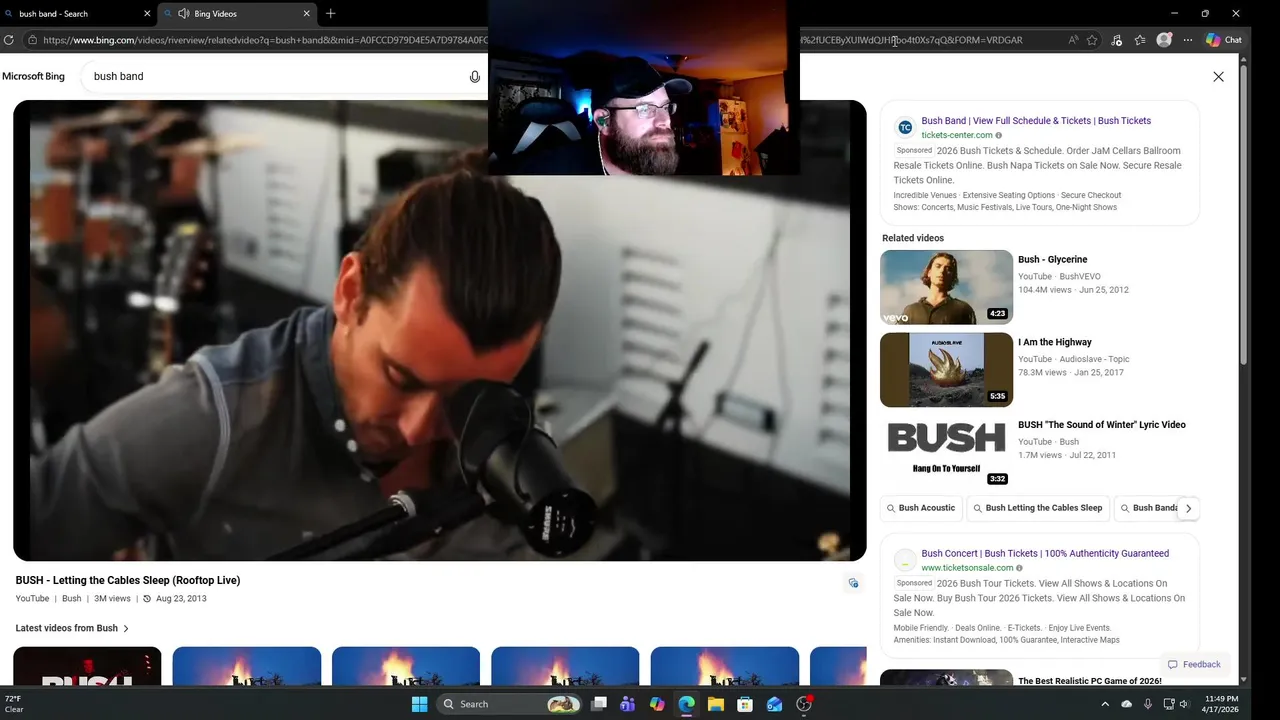Open Microsoft Teams from the taskbar
This screenshot has width=1280, height=720.
[x=628, y=704]
